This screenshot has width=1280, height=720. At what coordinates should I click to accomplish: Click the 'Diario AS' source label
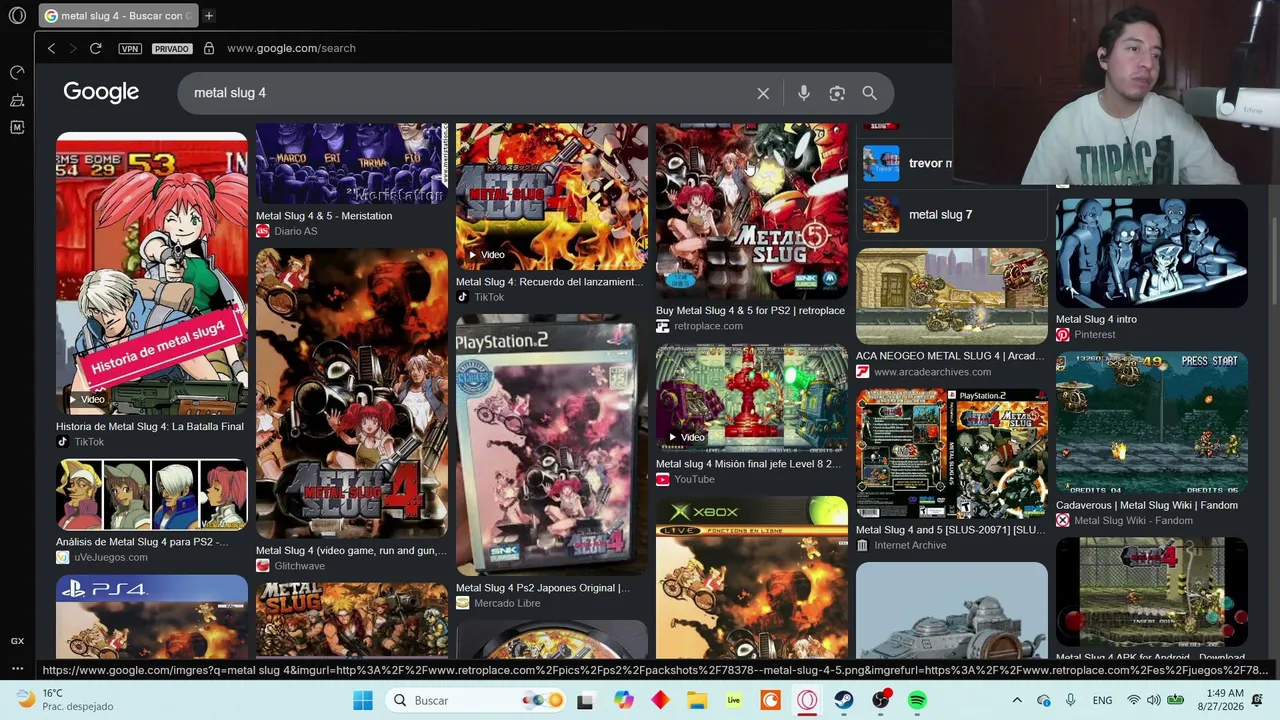tap(296, 231)
